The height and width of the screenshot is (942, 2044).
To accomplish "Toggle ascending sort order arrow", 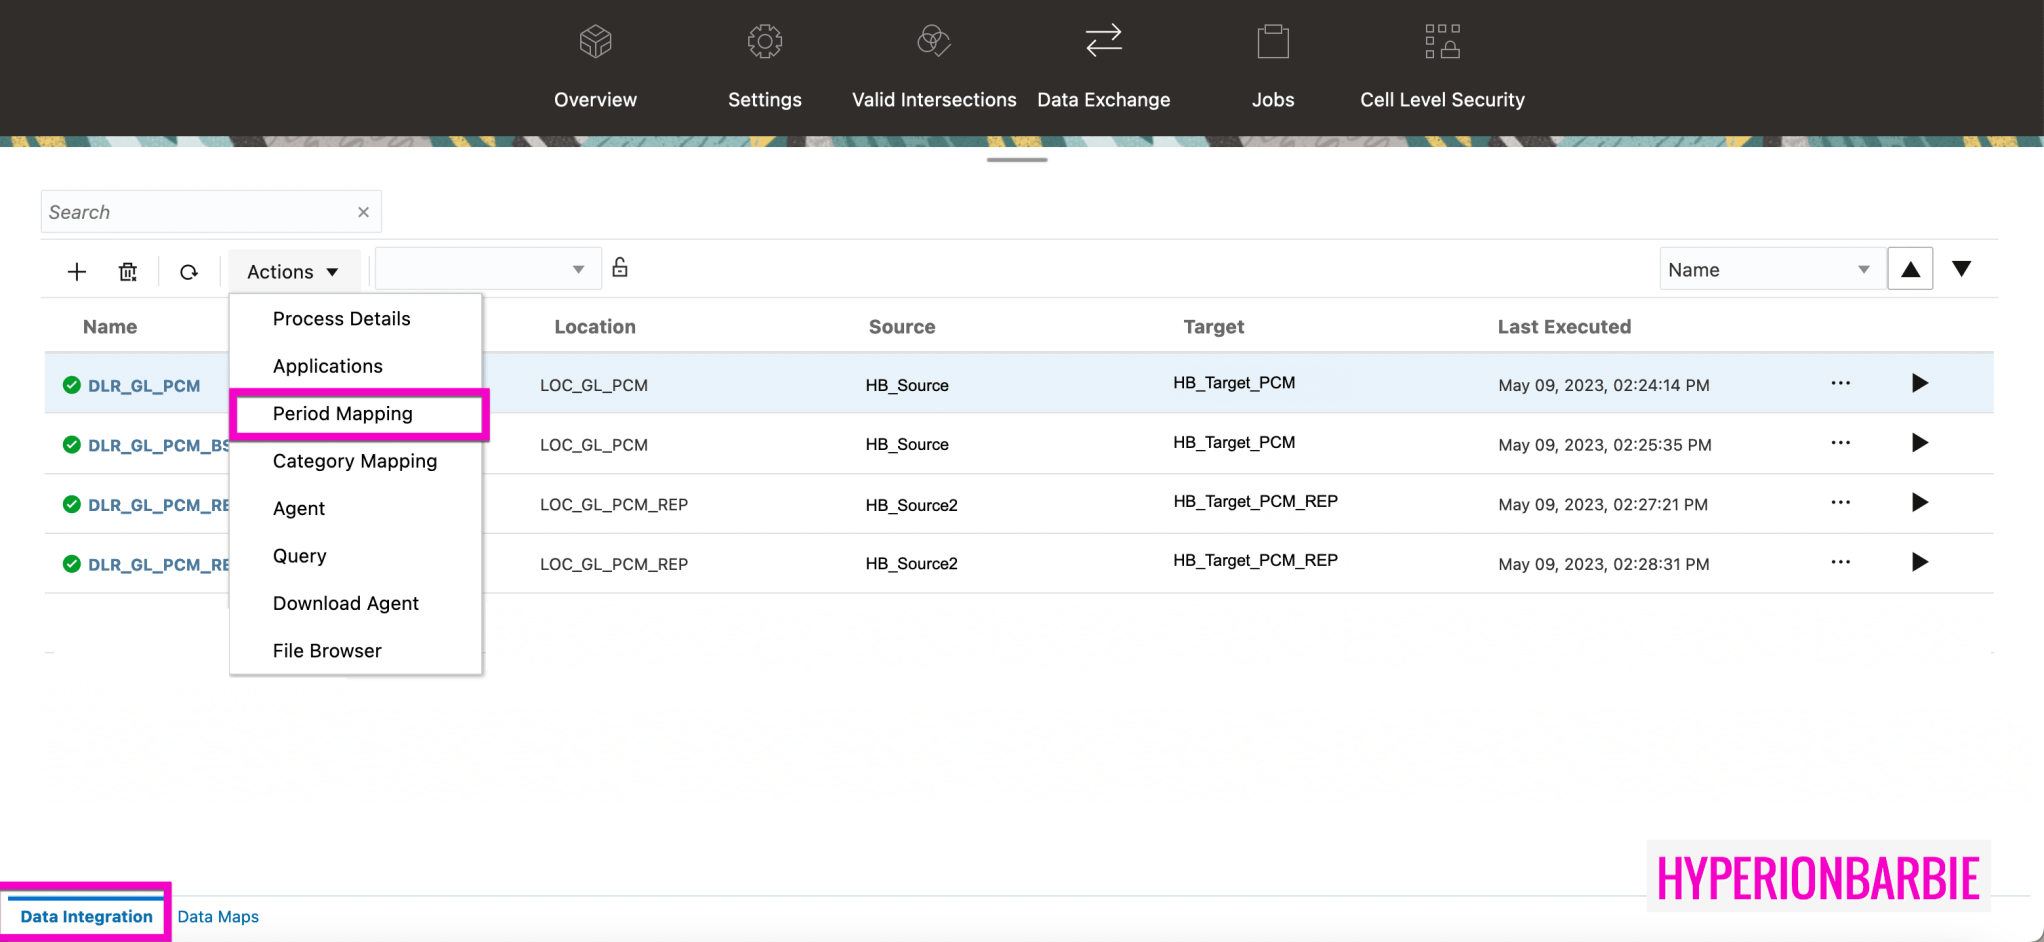I will pyautogui.click(x=1910, y=268).
